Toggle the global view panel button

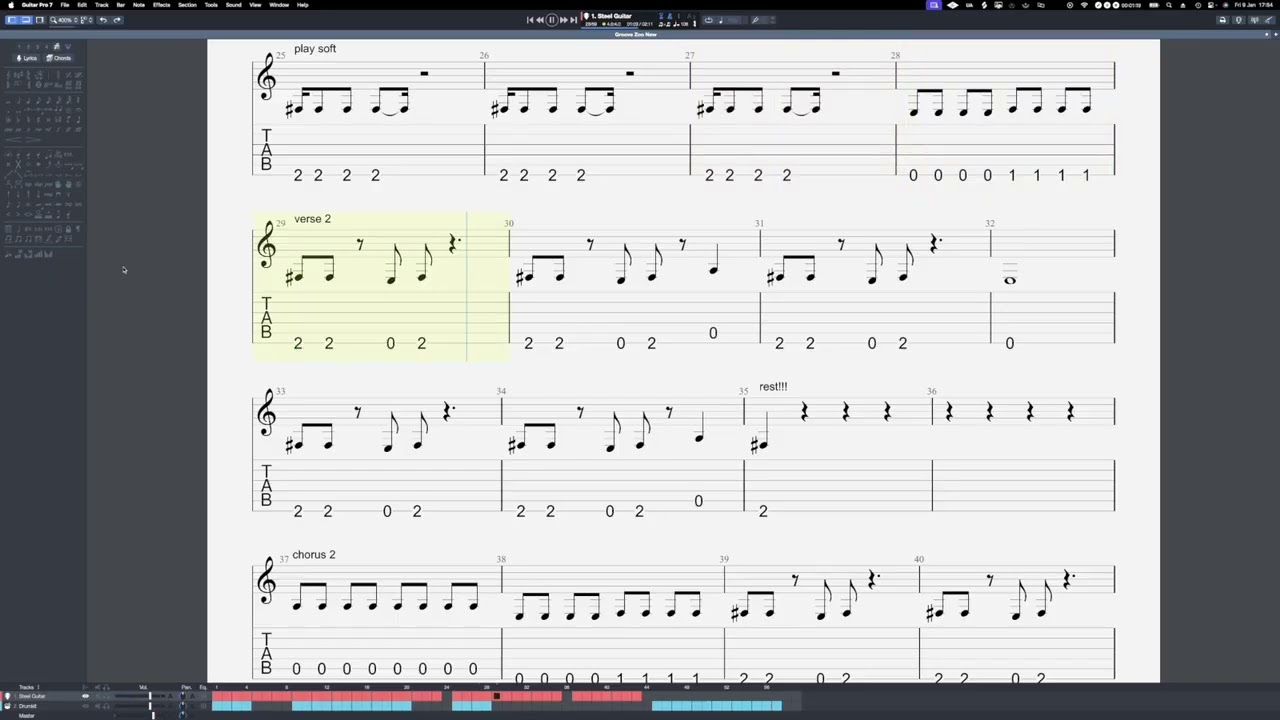click(x=26, y=20)
